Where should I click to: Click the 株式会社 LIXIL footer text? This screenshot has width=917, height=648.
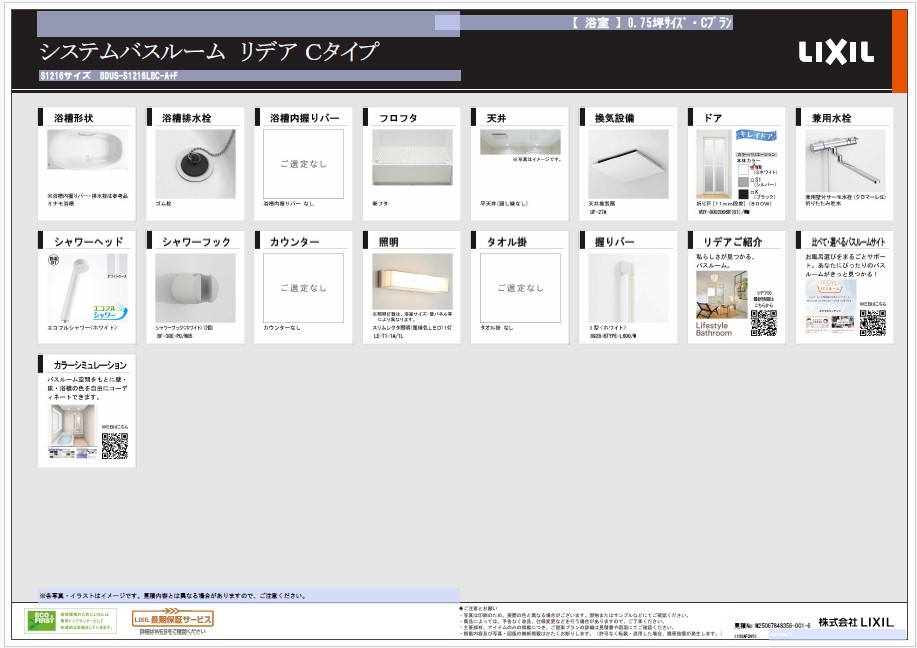856,622
